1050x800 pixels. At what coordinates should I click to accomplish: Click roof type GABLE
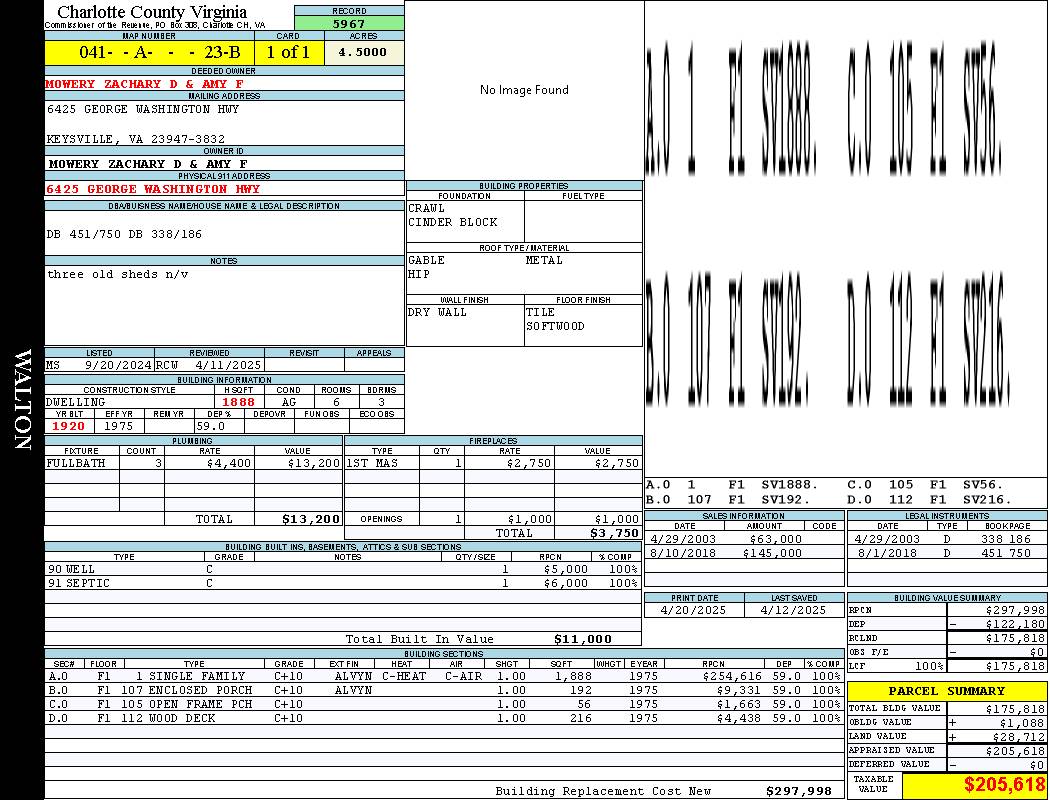tap(427, 260)
